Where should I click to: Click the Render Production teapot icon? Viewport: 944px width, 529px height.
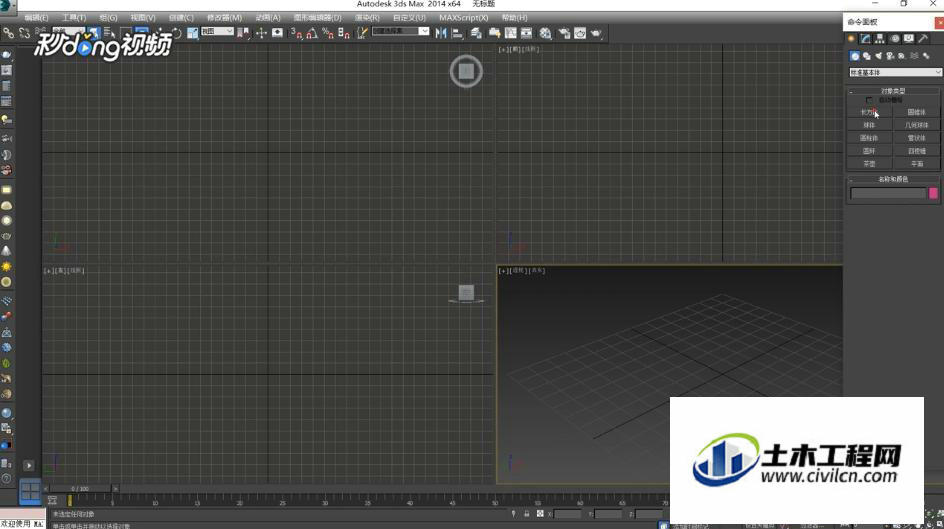596,32
